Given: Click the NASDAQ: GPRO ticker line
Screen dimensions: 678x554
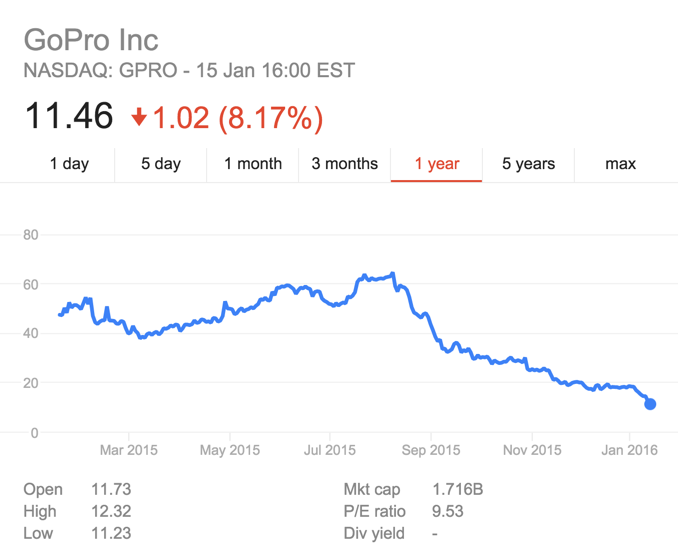Looking at the screenshot, I should pyautogui.click(x=189, y=71).
